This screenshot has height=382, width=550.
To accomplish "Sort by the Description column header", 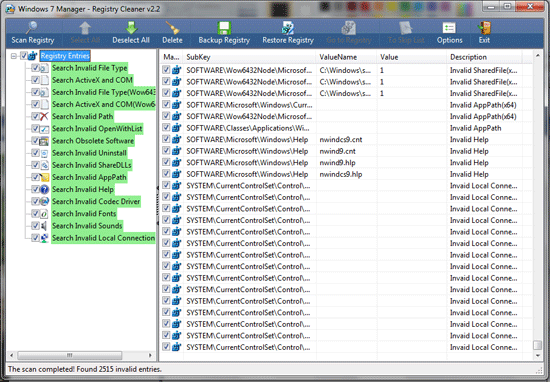I will pyautogui.click(x=484, y=57).
